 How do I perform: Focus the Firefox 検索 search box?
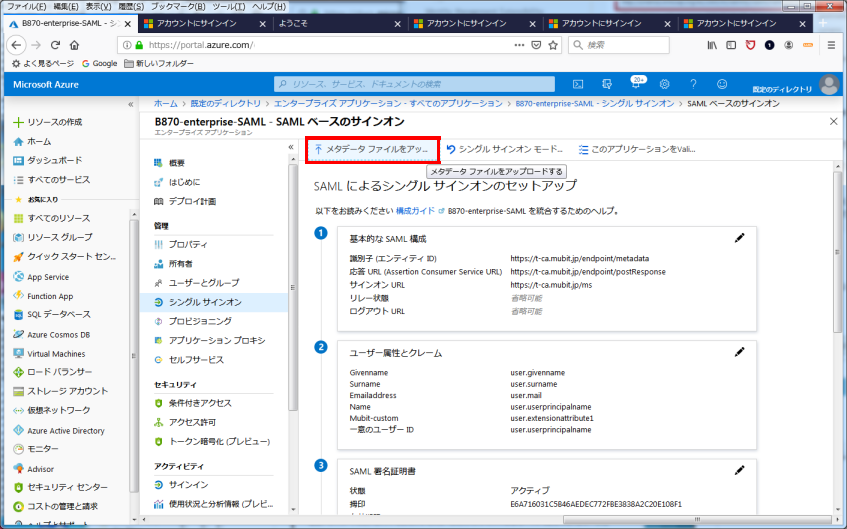[619, 45]
